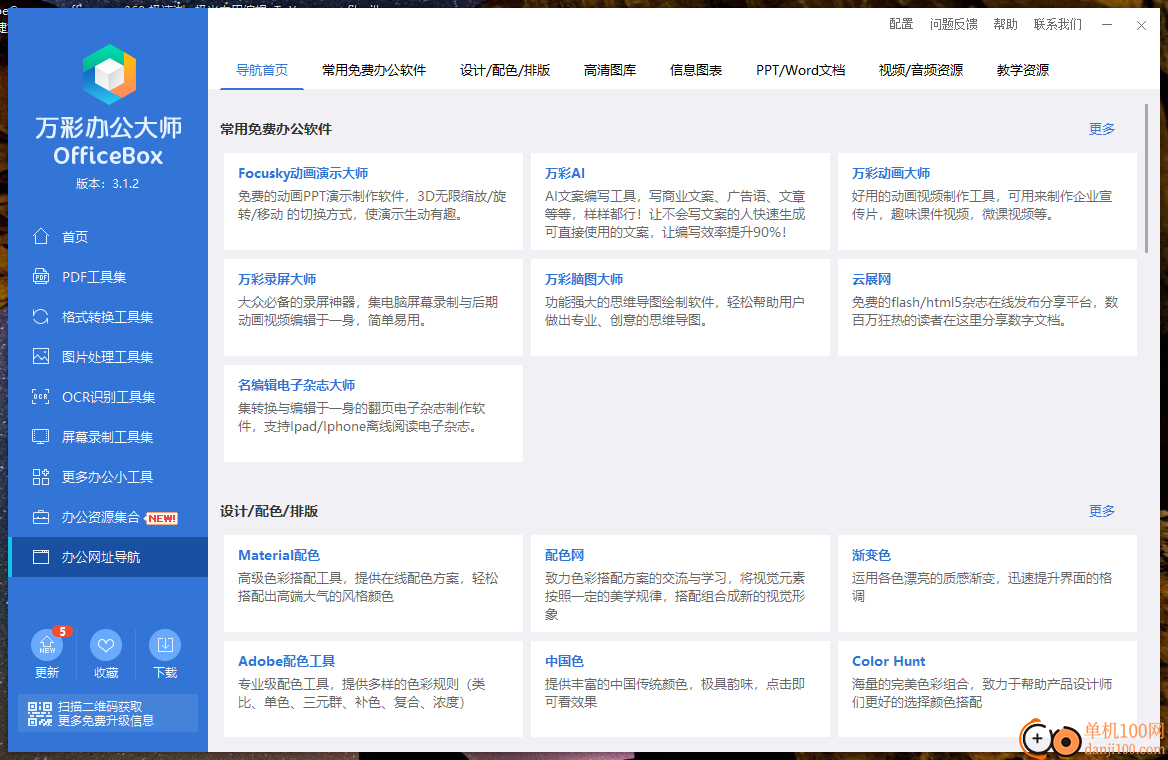Open Focusky动画演示大师 link
Screen dimensions: 1168x760
click(x=303, y=173)
